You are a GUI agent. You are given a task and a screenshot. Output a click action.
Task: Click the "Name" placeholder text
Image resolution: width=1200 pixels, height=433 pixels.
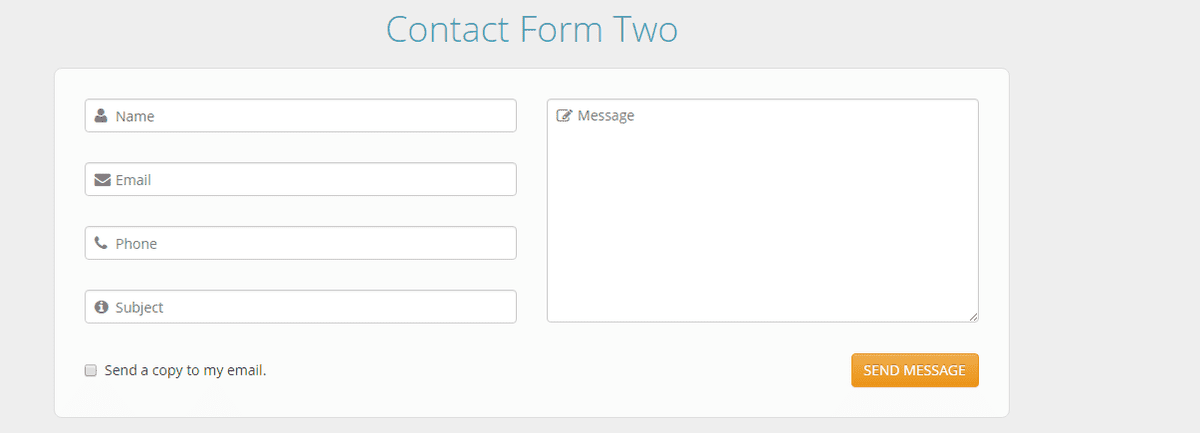point(135,116)
